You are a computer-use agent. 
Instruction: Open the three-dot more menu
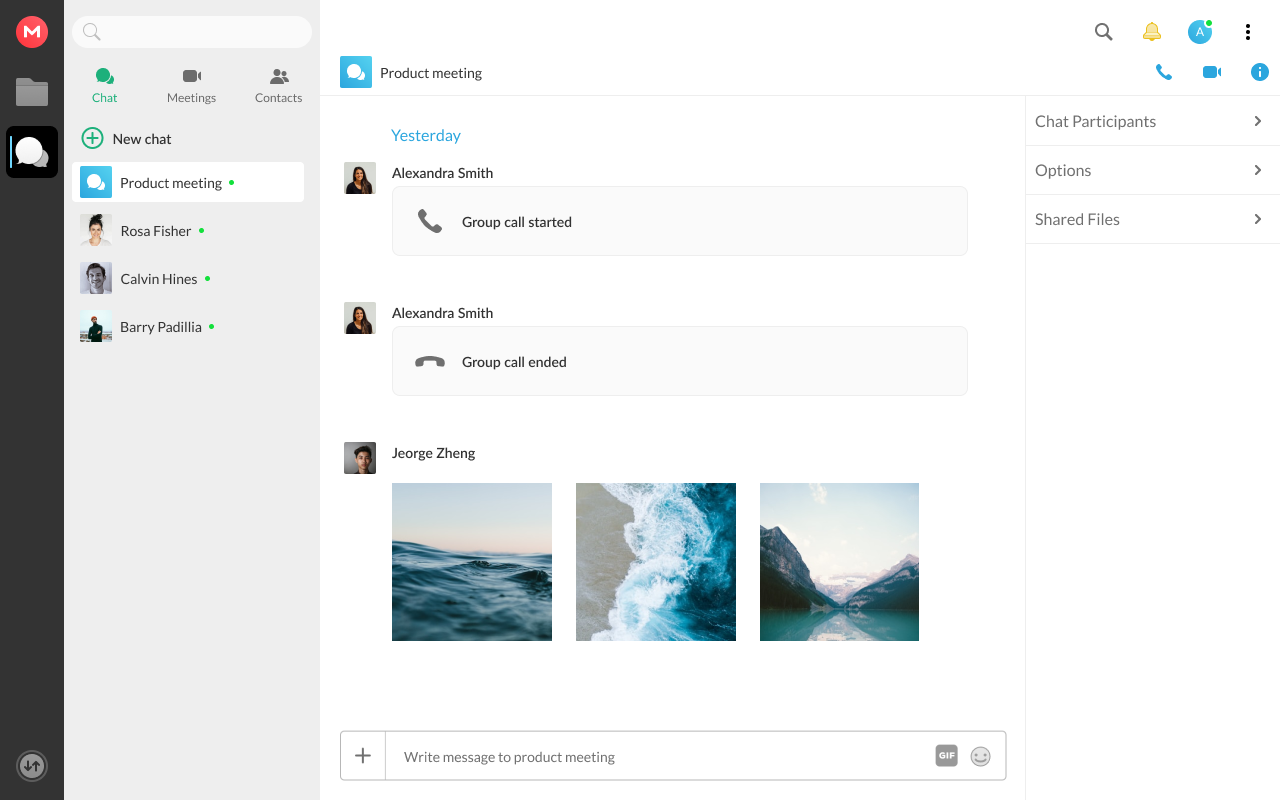1248,32
